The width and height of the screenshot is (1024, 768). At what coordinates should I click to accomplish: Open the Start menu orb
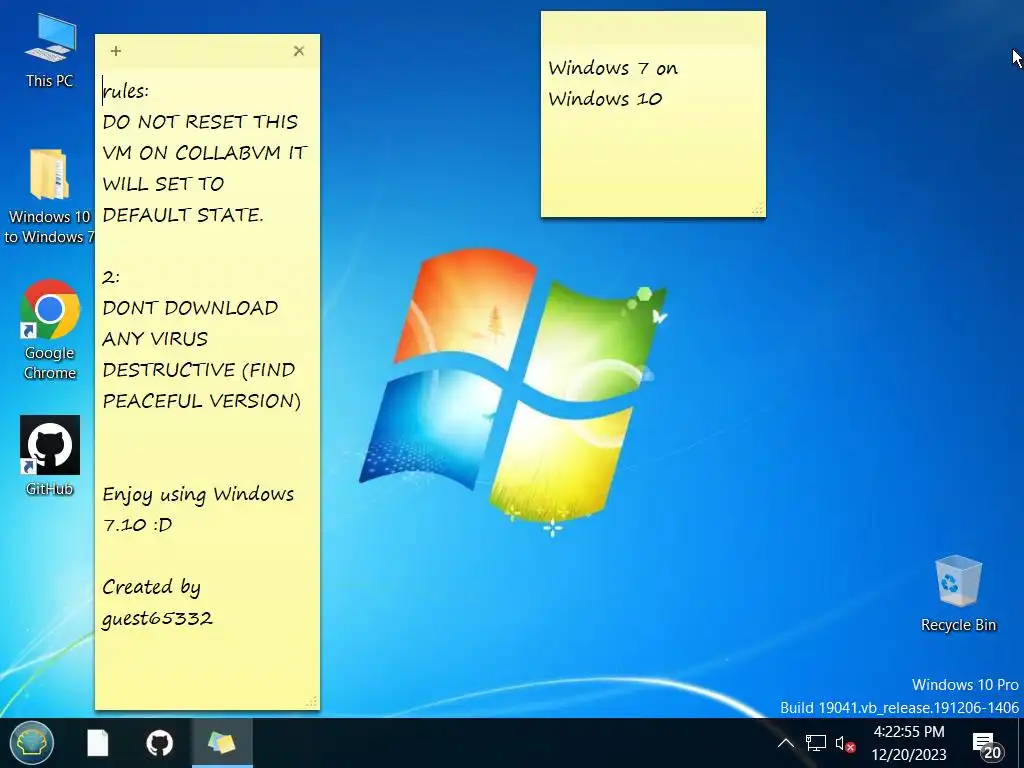coord(31,743)
